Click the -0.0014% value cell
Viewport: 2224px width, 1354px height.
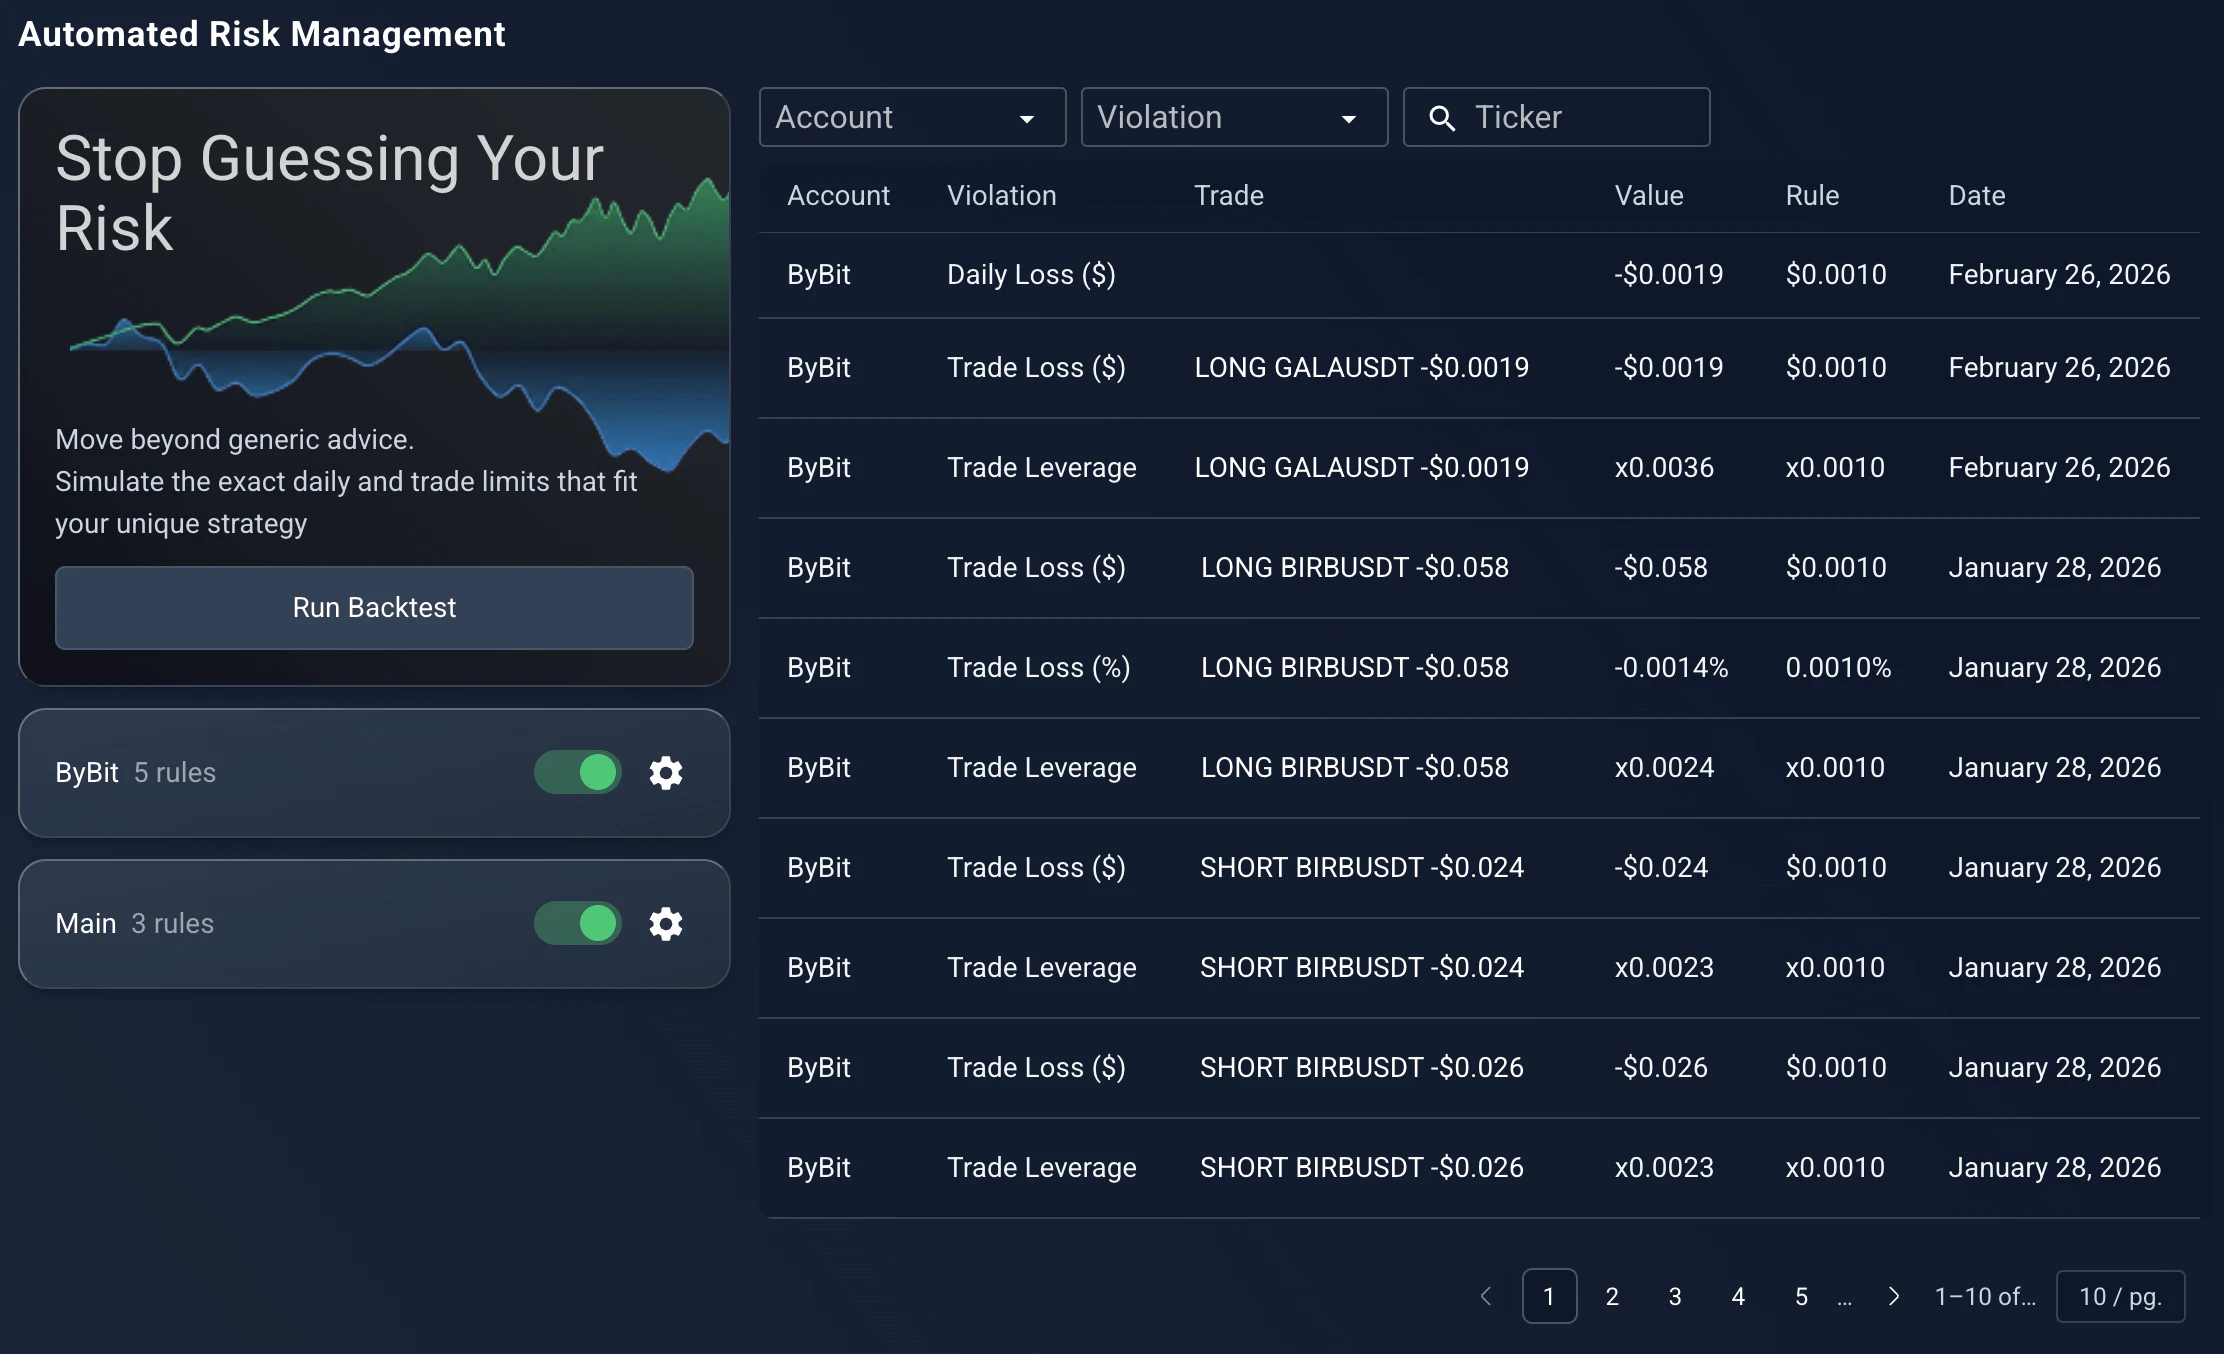[1671, 668]
